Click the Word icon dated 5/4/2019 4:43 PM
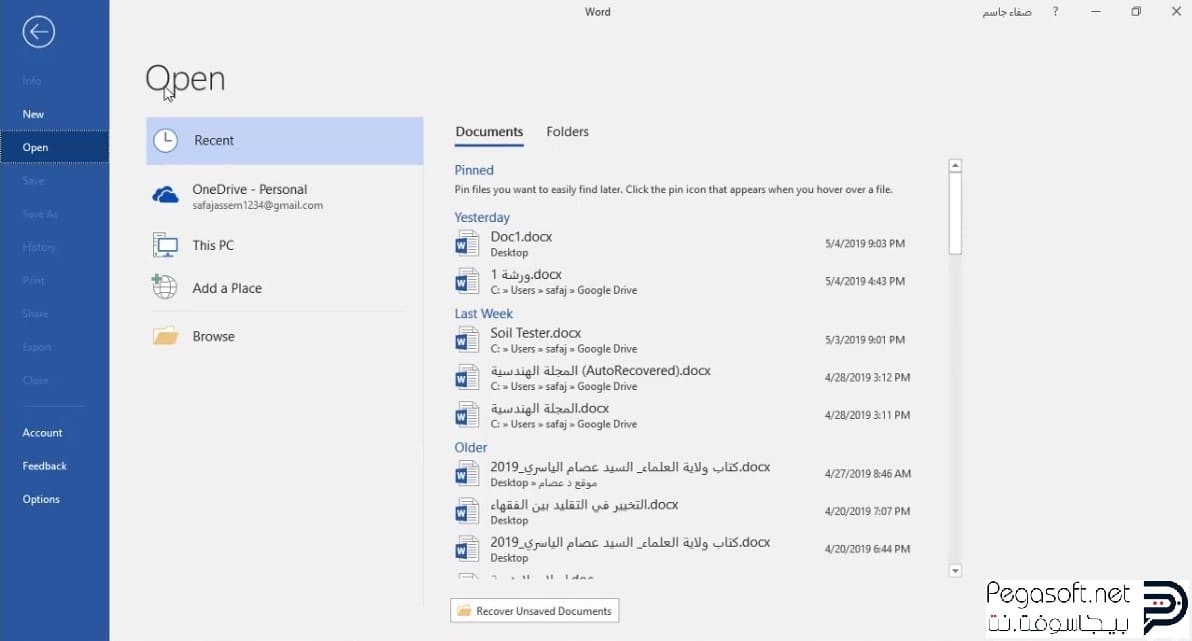 point(467,281)
